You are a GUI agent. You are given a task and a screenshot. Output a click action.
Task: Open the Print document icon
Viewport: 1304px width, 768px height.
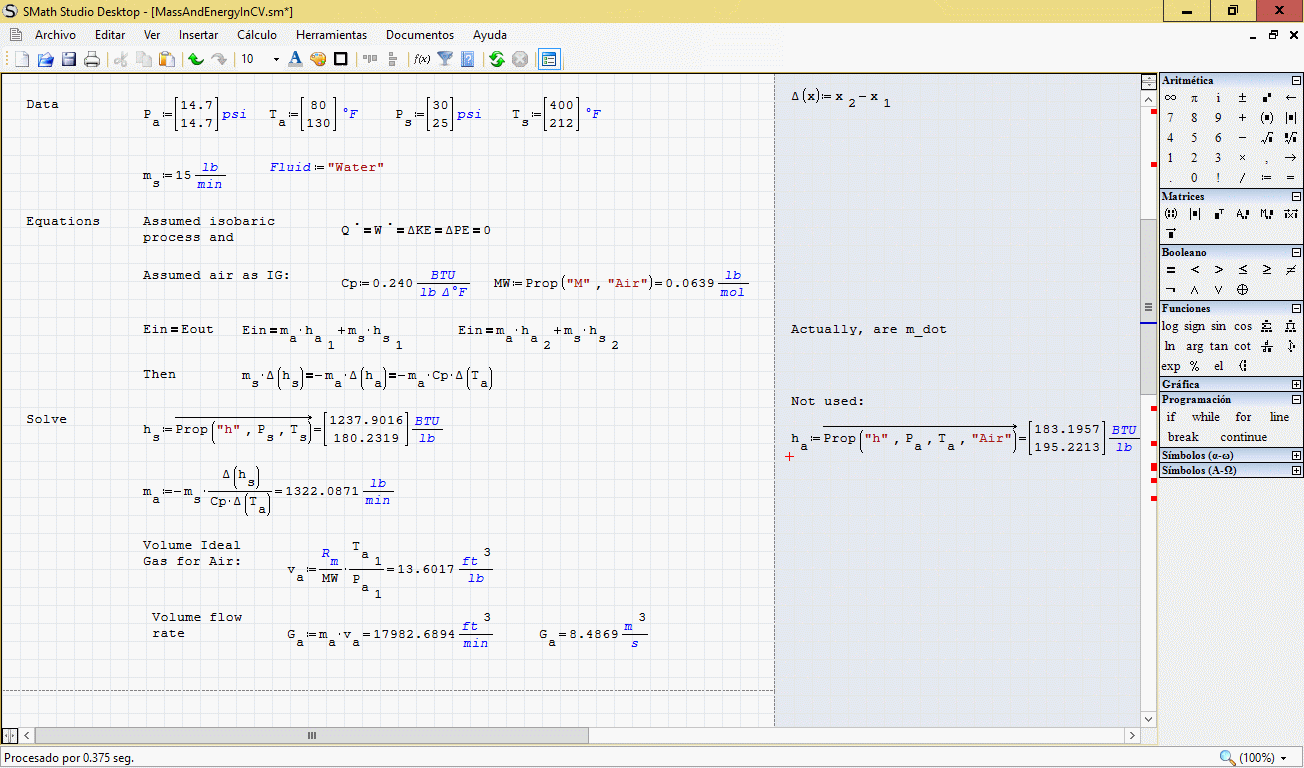(x=92, y=59)
